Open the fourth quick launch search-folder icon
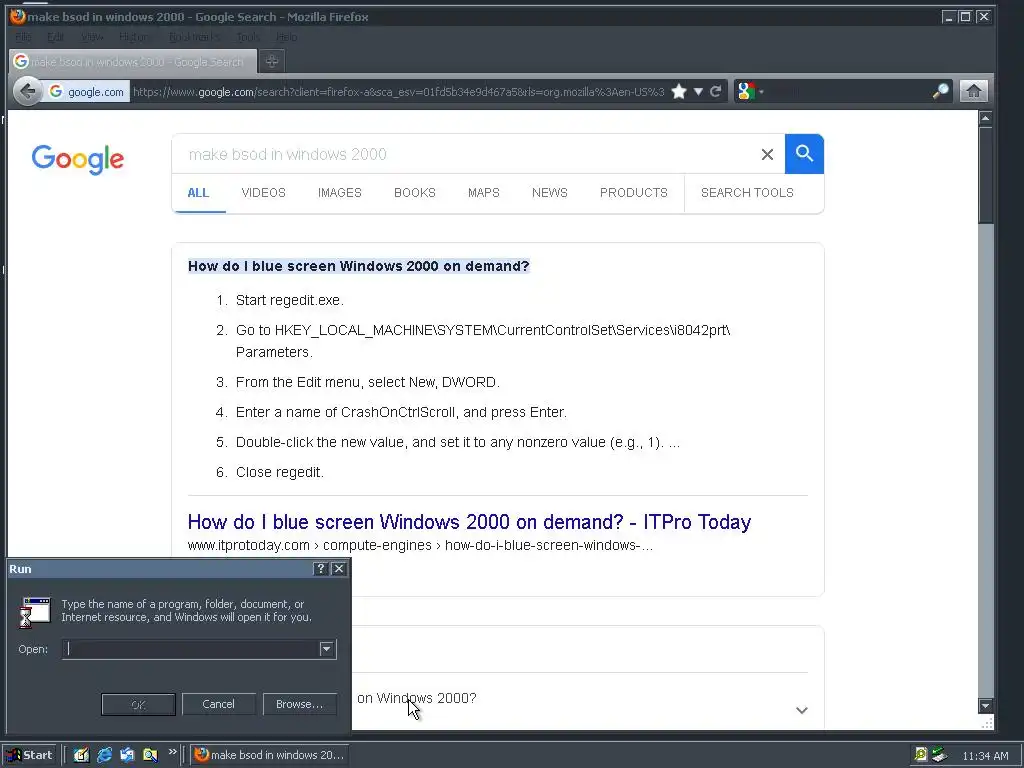 tap(150, 755)
